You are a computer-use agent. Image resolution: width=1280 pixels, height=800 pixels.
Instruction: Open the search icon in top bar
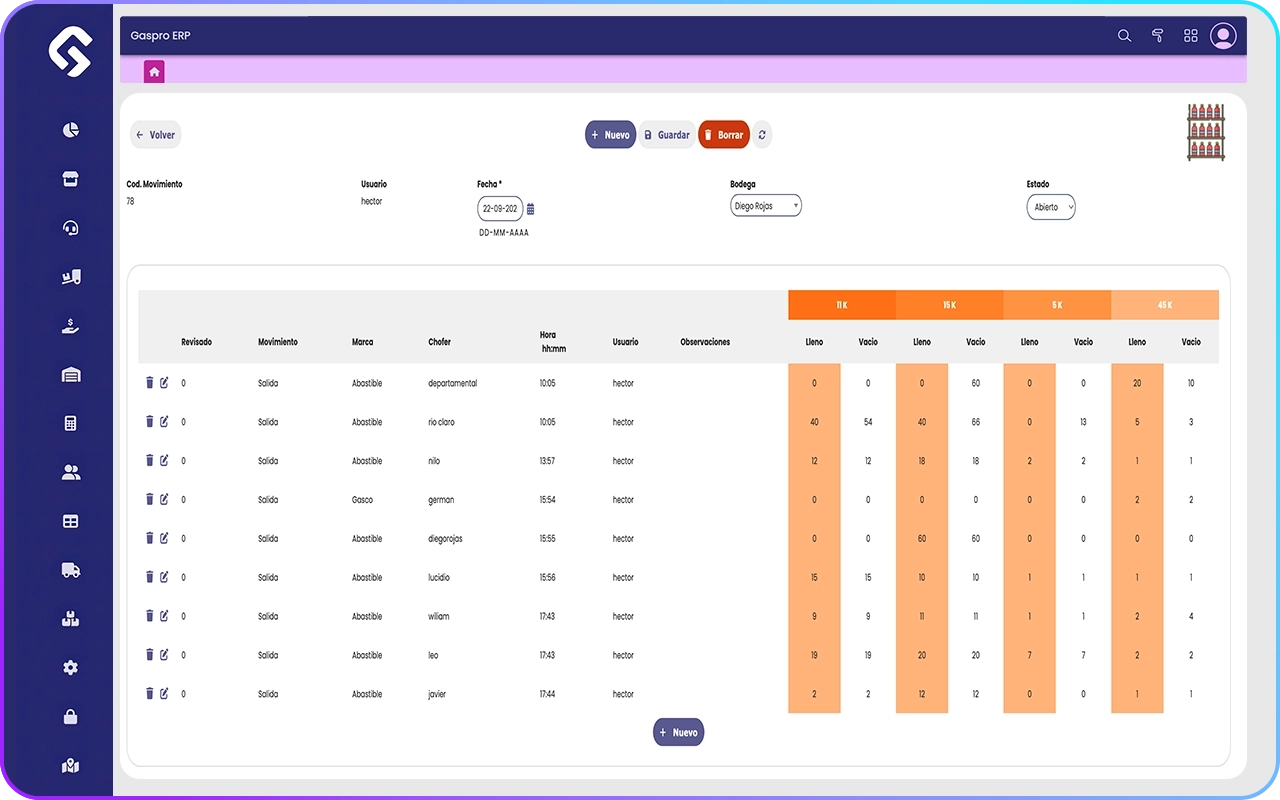(1124, 36)
